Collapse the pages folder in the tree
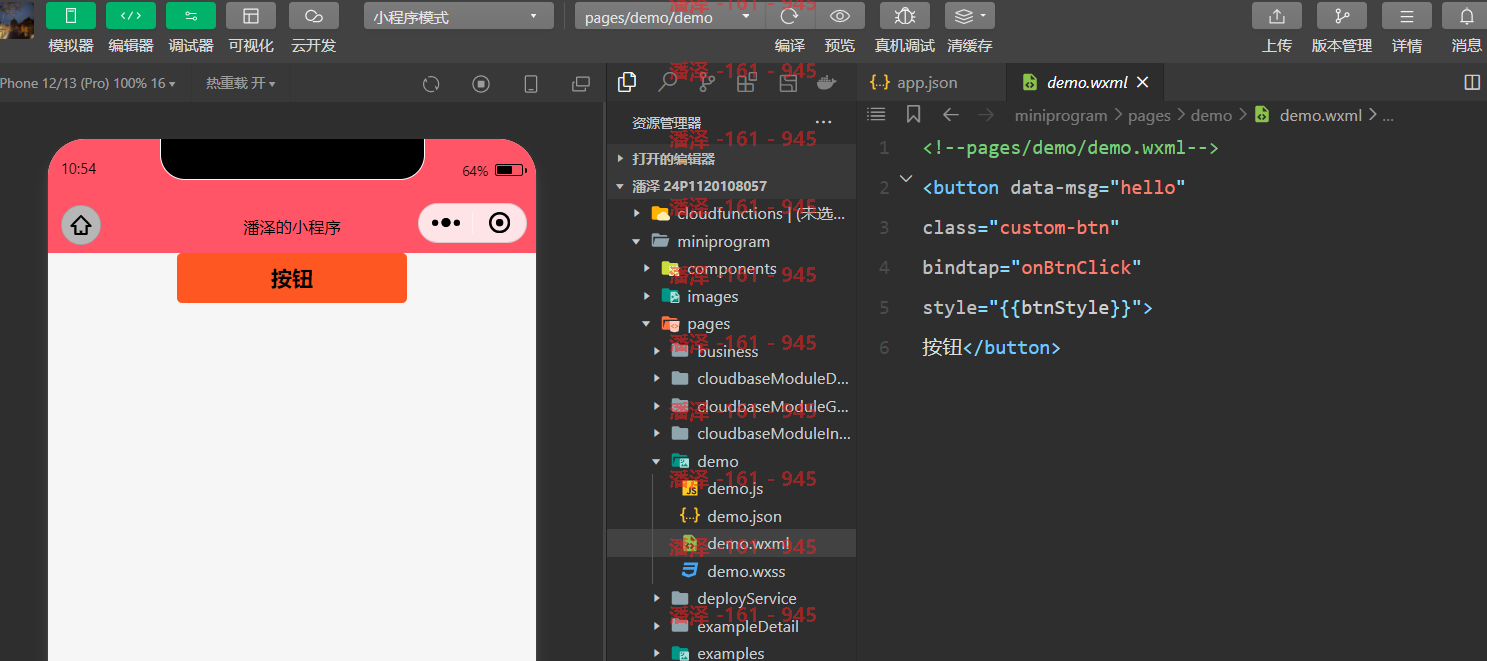Image resolution: width=1487 pixels, height=661 pixels. [731, 323]
